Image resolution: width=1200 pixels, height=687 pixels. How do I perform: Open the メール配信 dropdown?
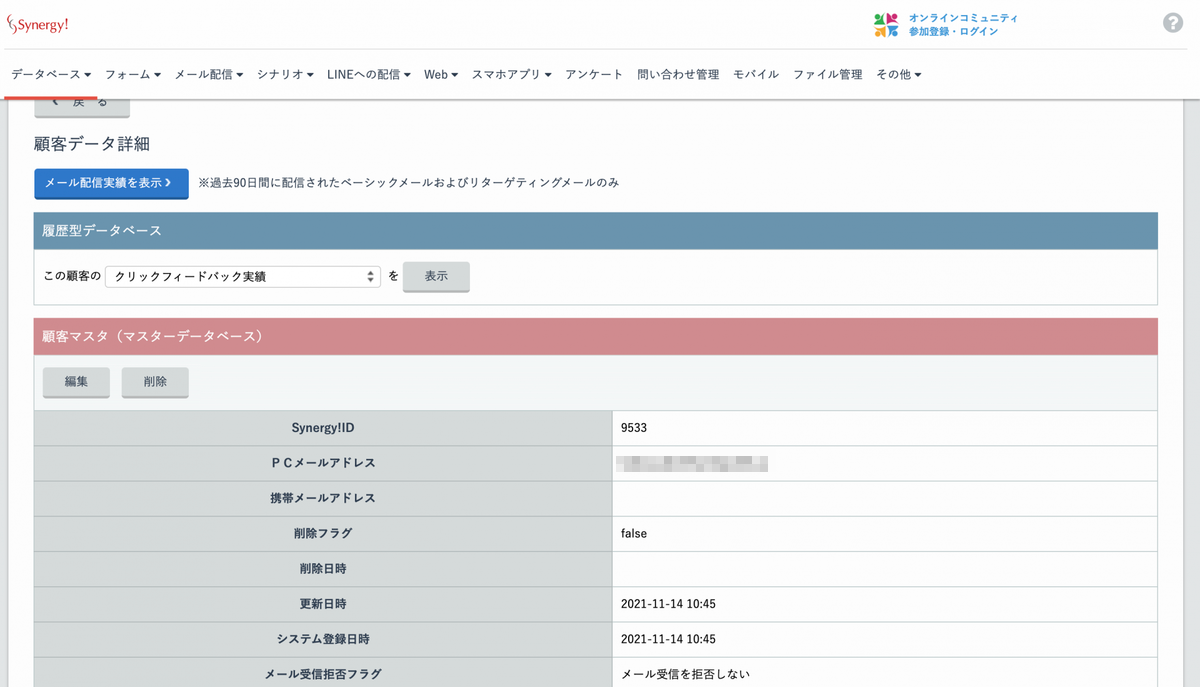point(209,73)
